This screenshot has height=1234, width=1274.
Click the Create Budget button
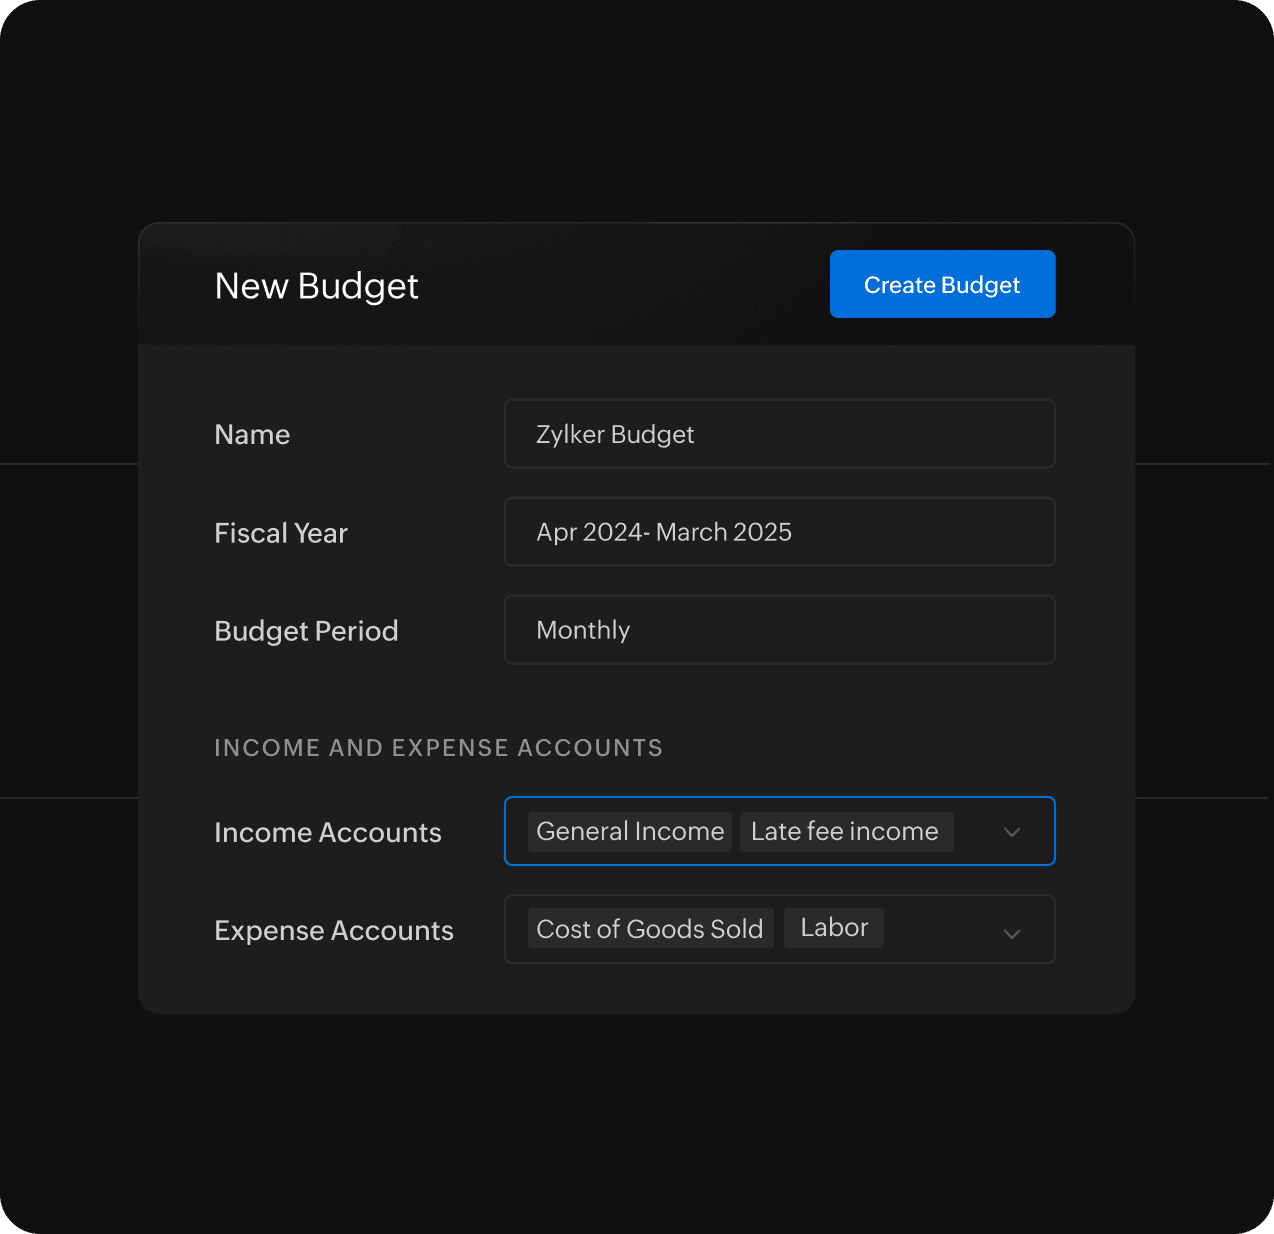(x=942, y=284)
